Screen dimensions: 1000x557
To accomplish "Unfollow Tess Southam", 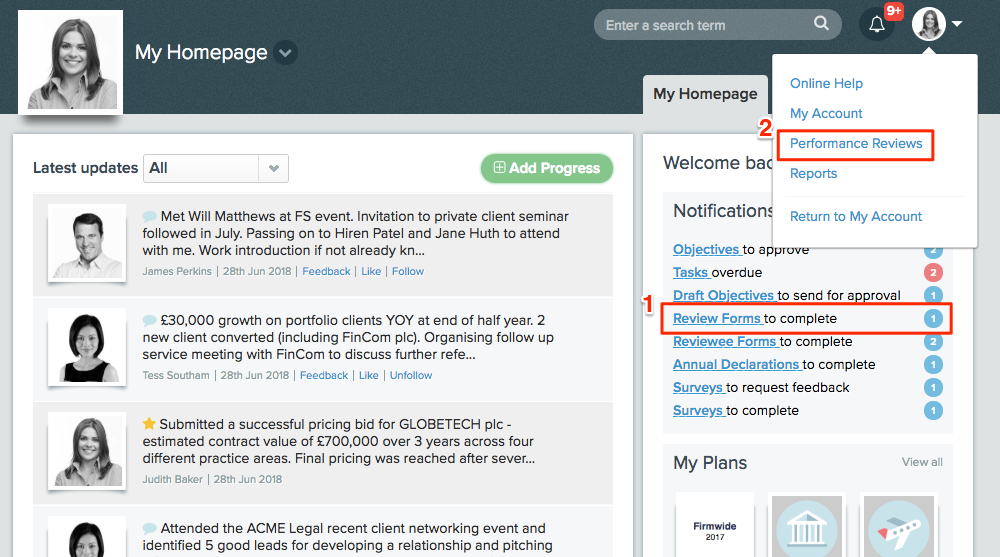I will pyautogui.click(x=411, y=375).
